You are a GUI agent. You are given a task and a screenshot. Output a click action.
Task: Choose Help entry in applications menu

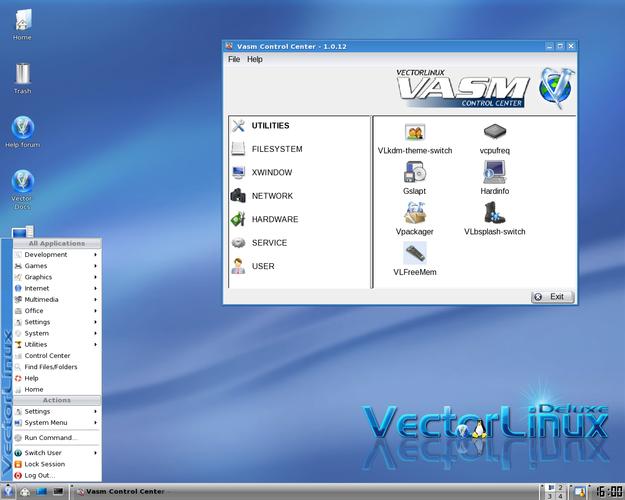tap(57, 378)
